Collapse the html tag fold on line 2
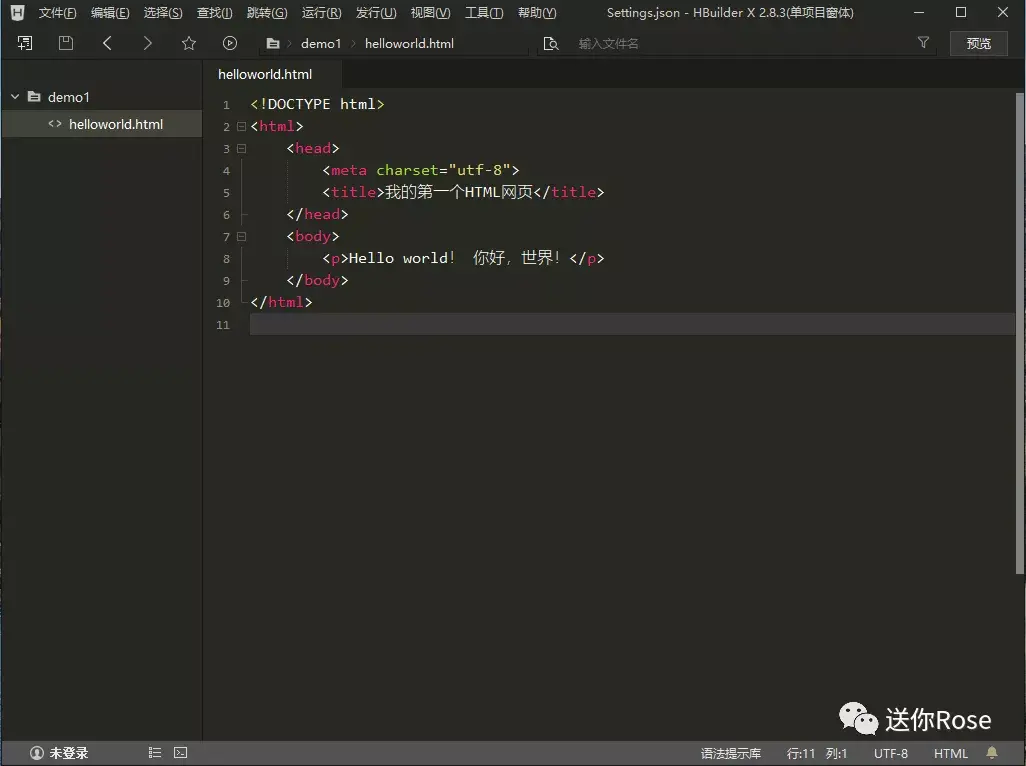1026x766 pixels. pyautogui.click(x=241, y=127)
